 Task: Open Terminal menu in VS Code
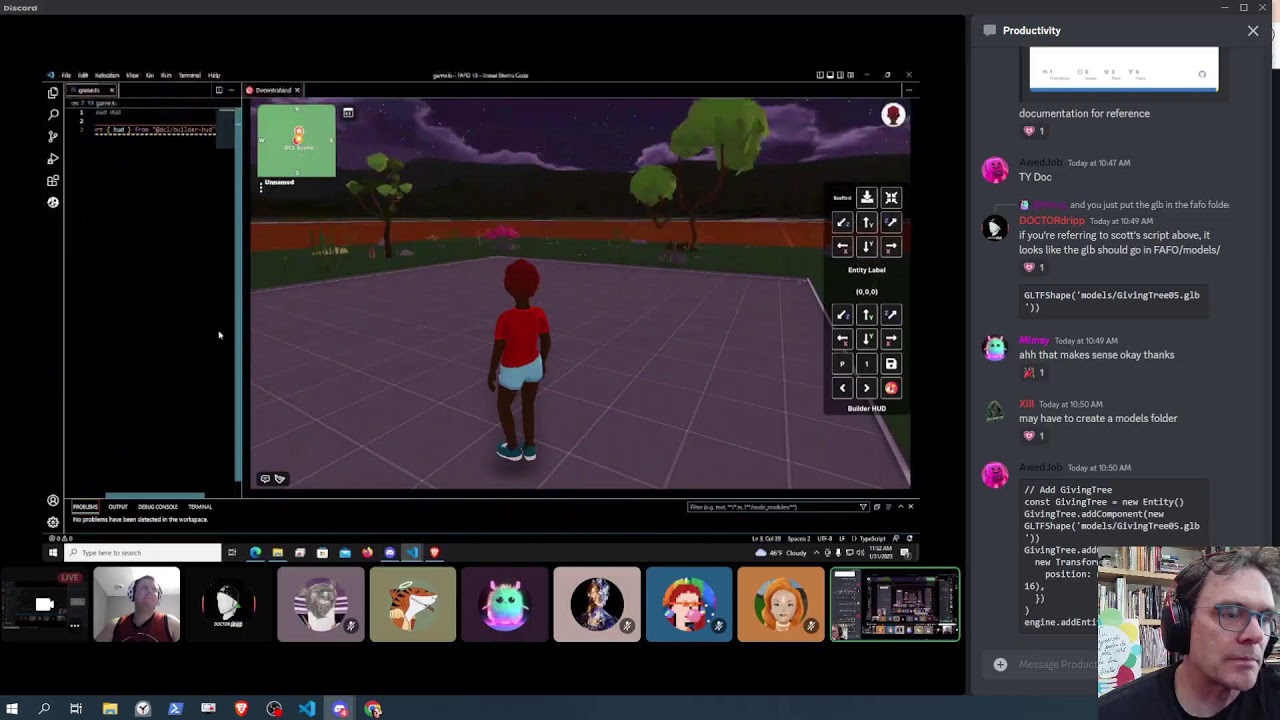click(189, 75)
